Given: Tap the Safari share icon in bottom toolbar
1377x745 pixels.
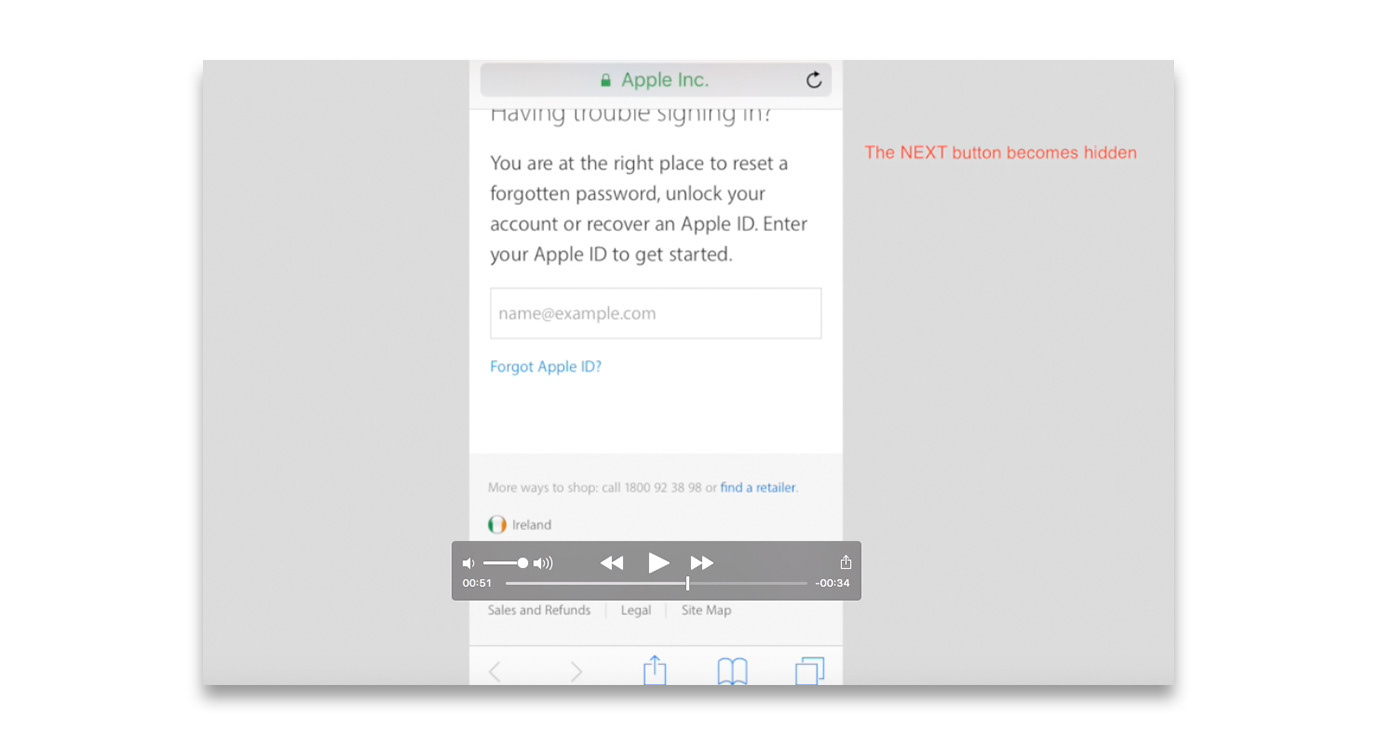Looking at the screenshot, I should tap(655, 670).
